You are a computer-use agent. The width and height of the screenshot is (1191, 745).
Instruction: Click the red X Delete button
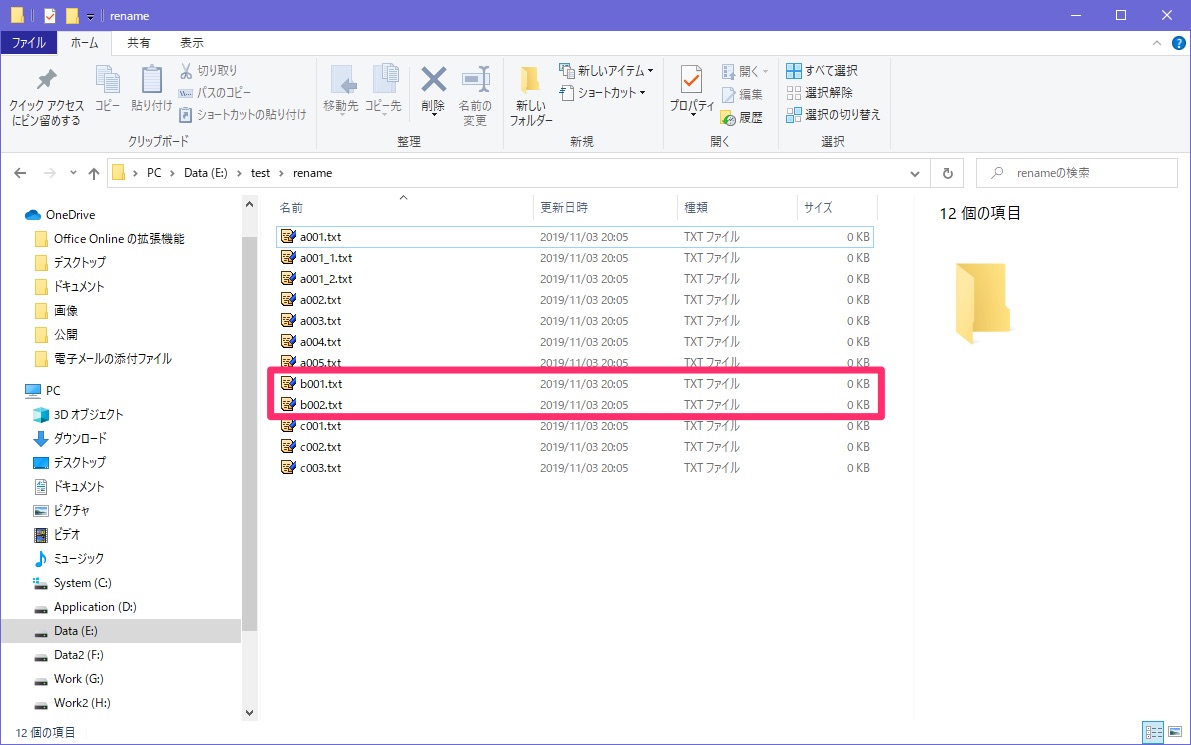[434, 90]
